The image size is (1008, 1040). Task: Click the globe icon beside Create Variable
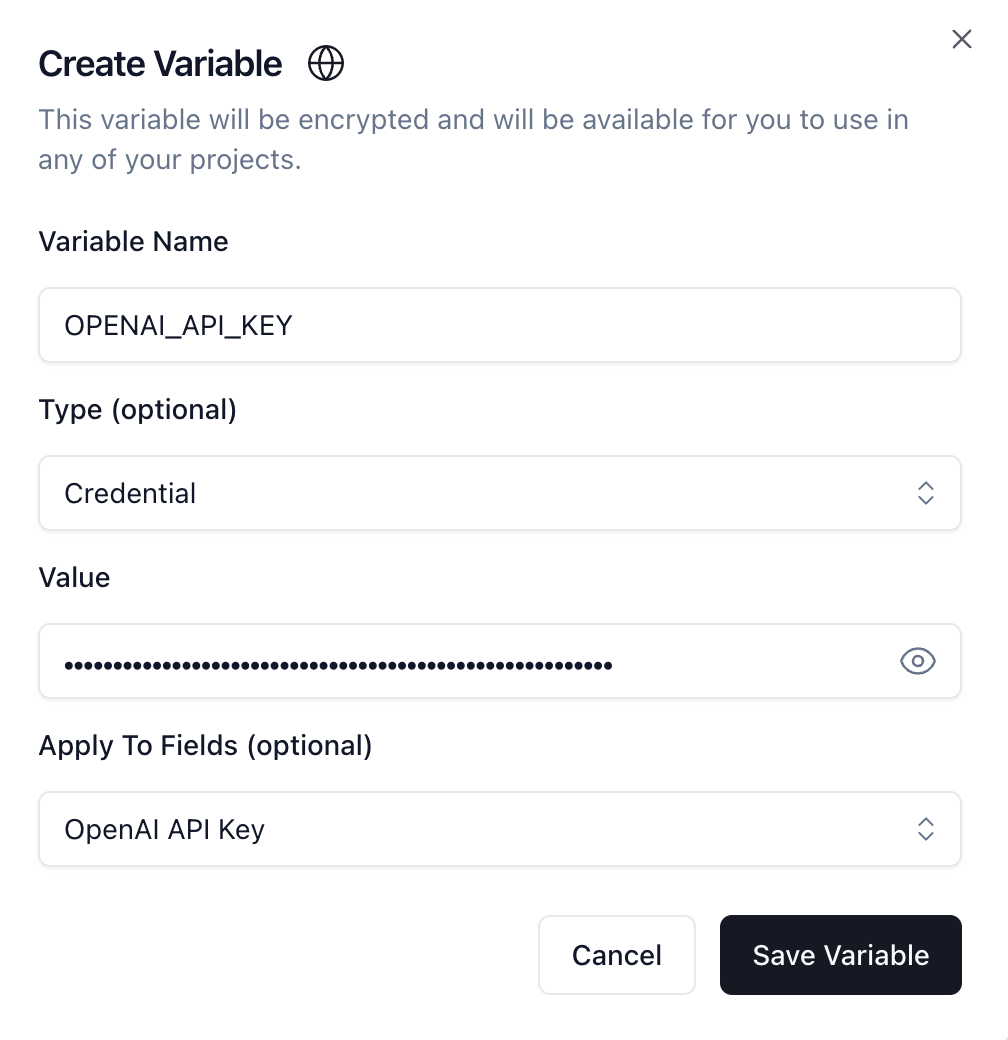pos(325,62)
